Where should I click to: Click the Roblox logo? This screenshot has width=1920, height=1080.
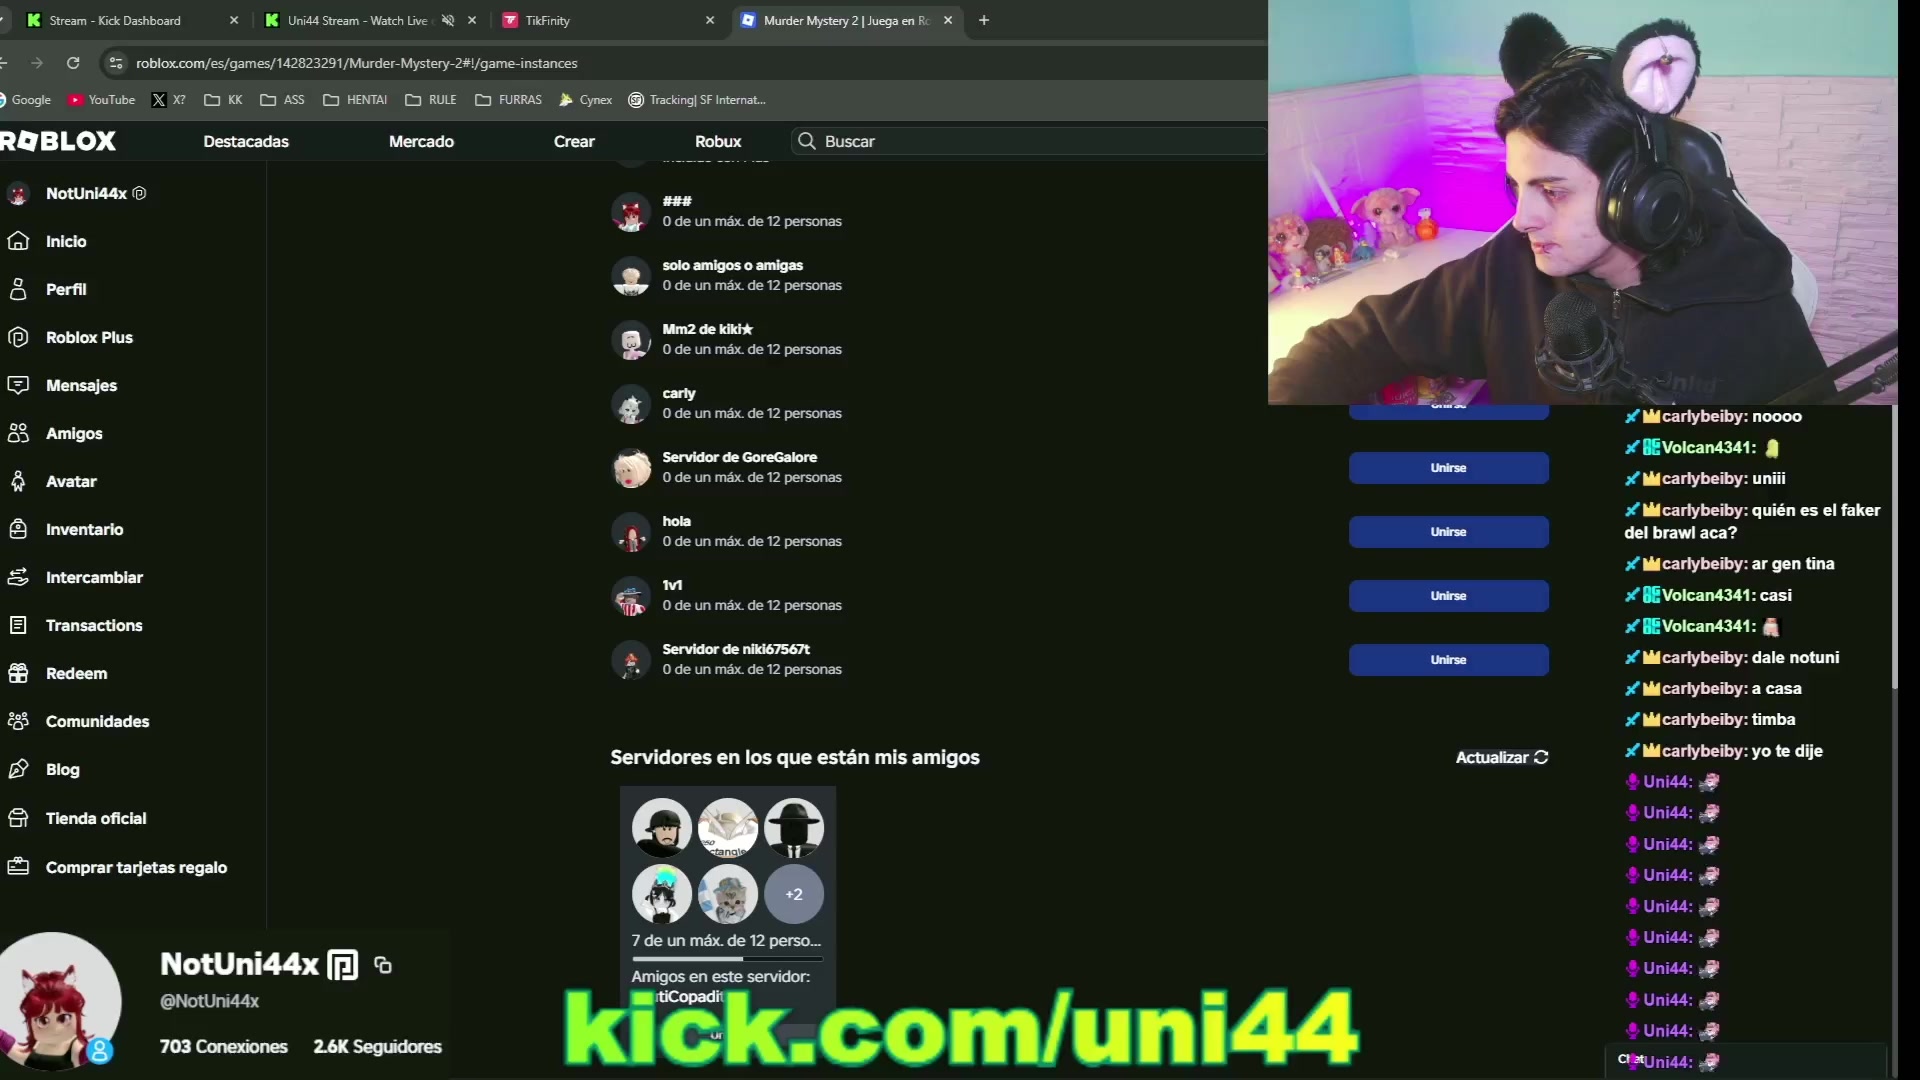58,141
